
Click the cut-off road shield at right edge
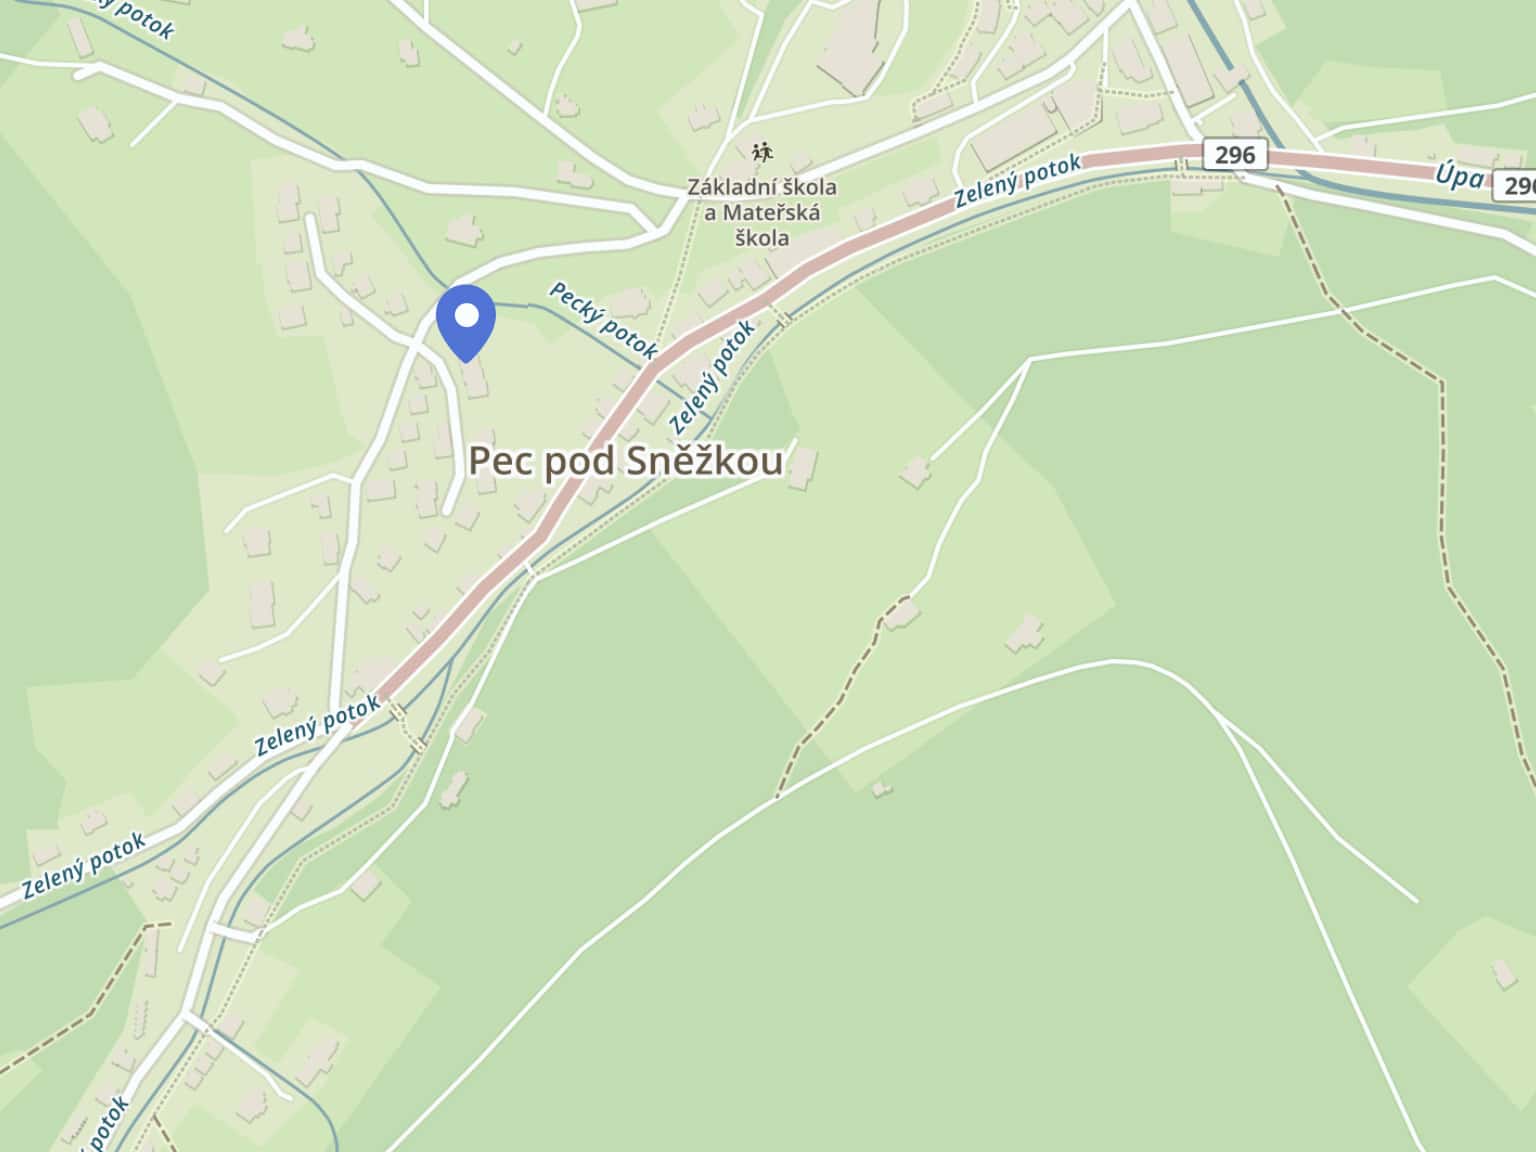click(x=1514, y=186)
